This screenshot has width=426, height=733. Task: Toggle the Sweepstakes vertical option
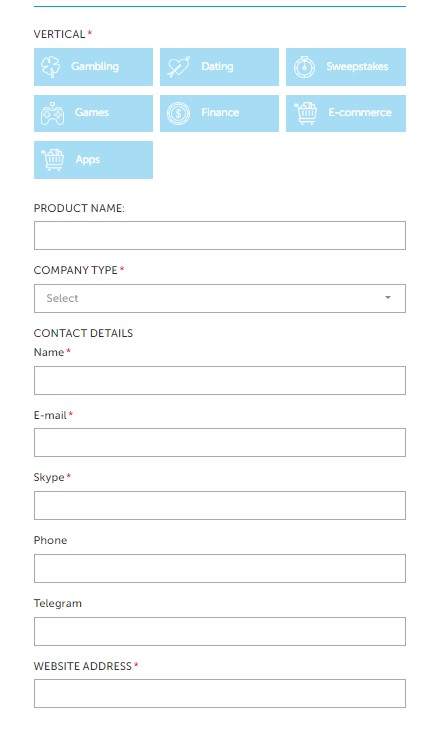tap(346, 67)
